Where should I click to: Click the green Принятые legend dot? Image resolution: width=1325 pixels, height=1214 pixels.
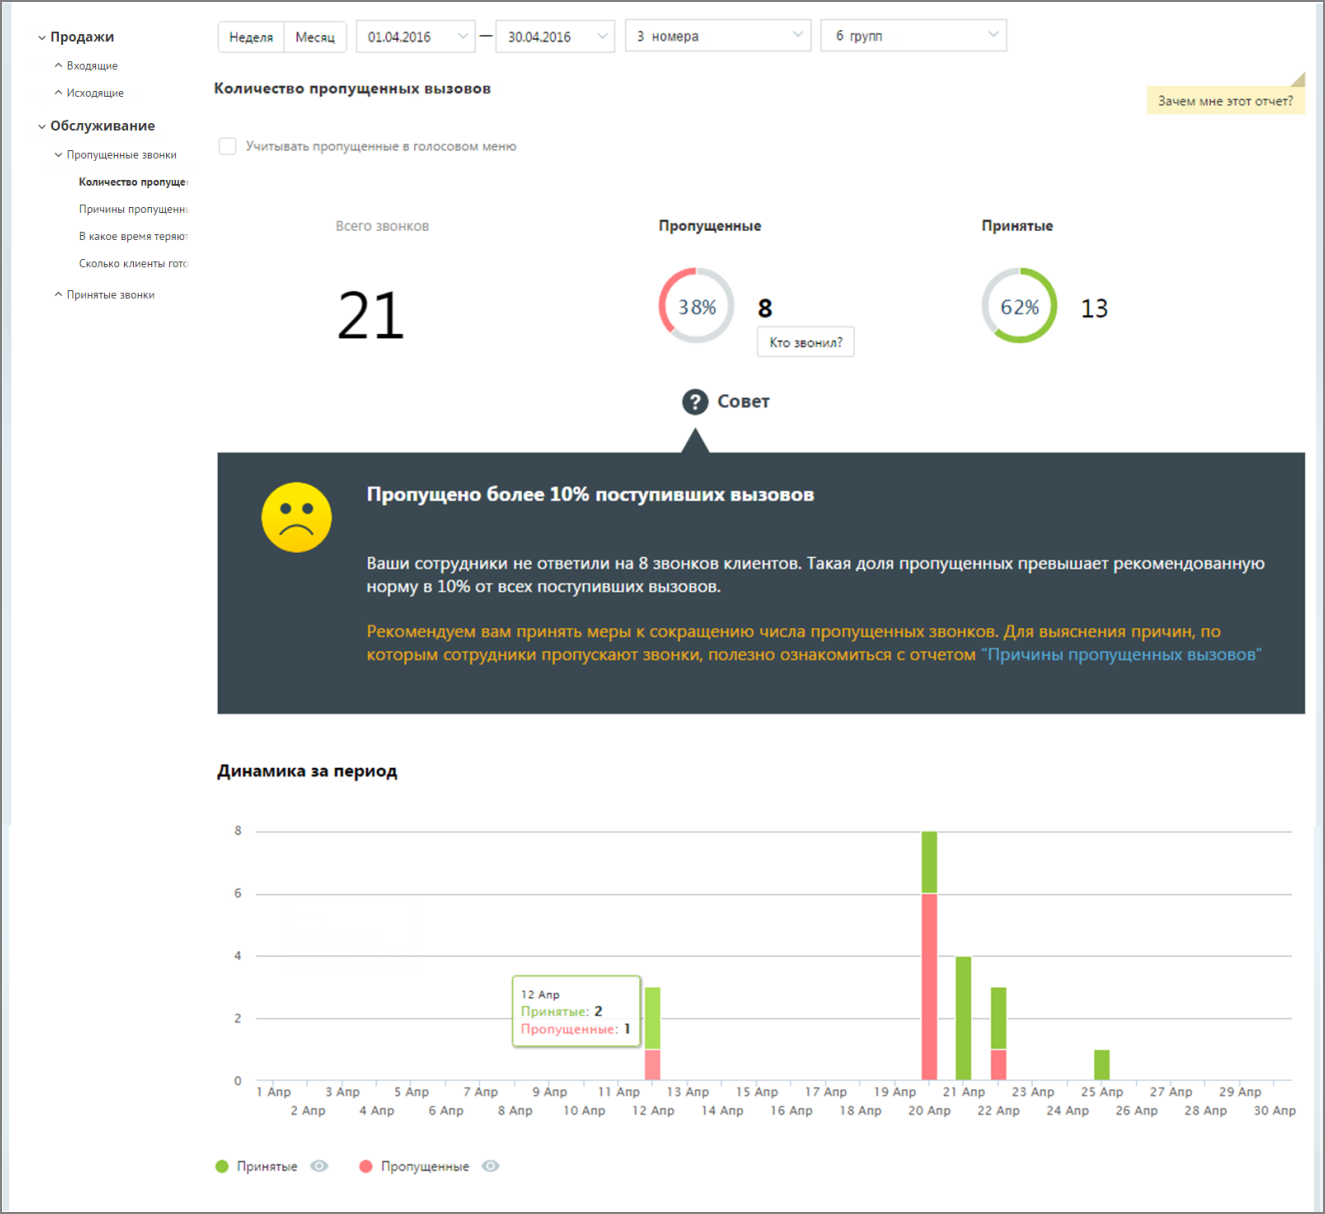(x=222, y=1166)
